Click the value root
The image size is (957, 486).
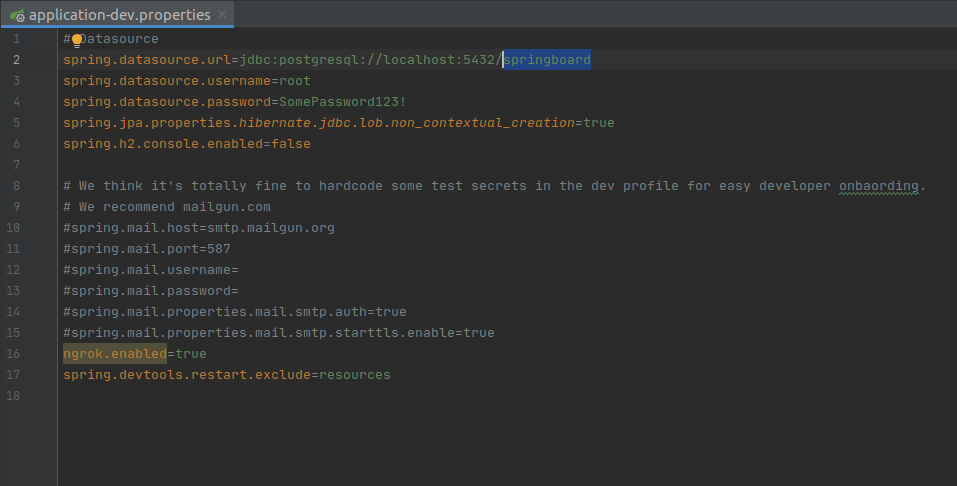click(x=295, y=81)
